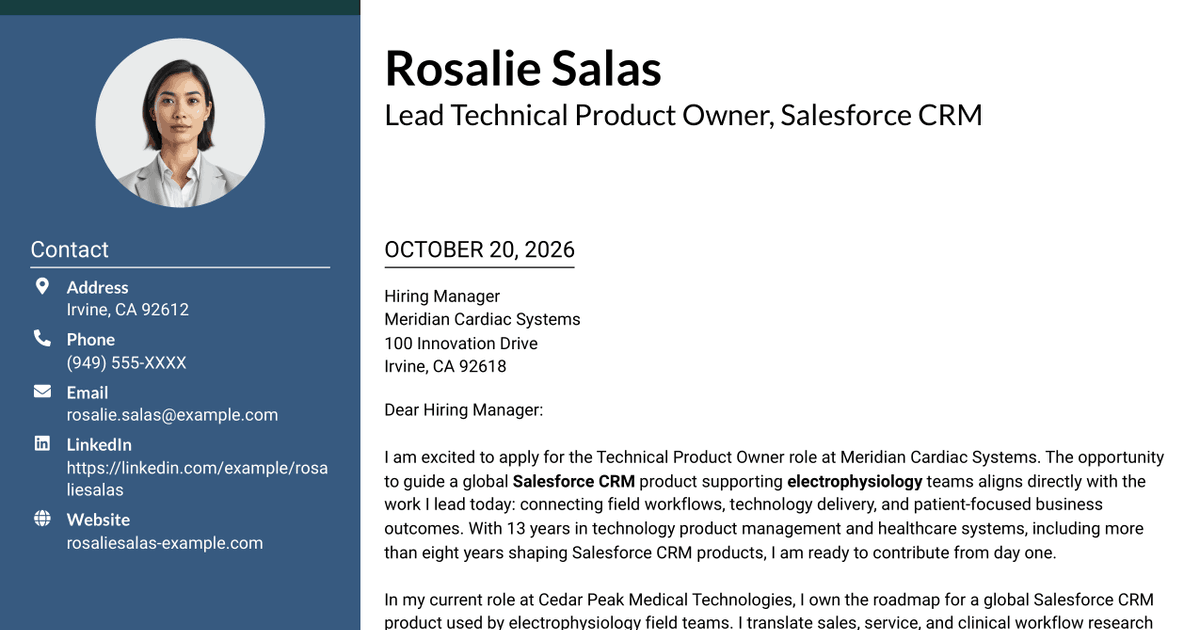Click the bold word 'electrophysiology'

coord(855,481)
